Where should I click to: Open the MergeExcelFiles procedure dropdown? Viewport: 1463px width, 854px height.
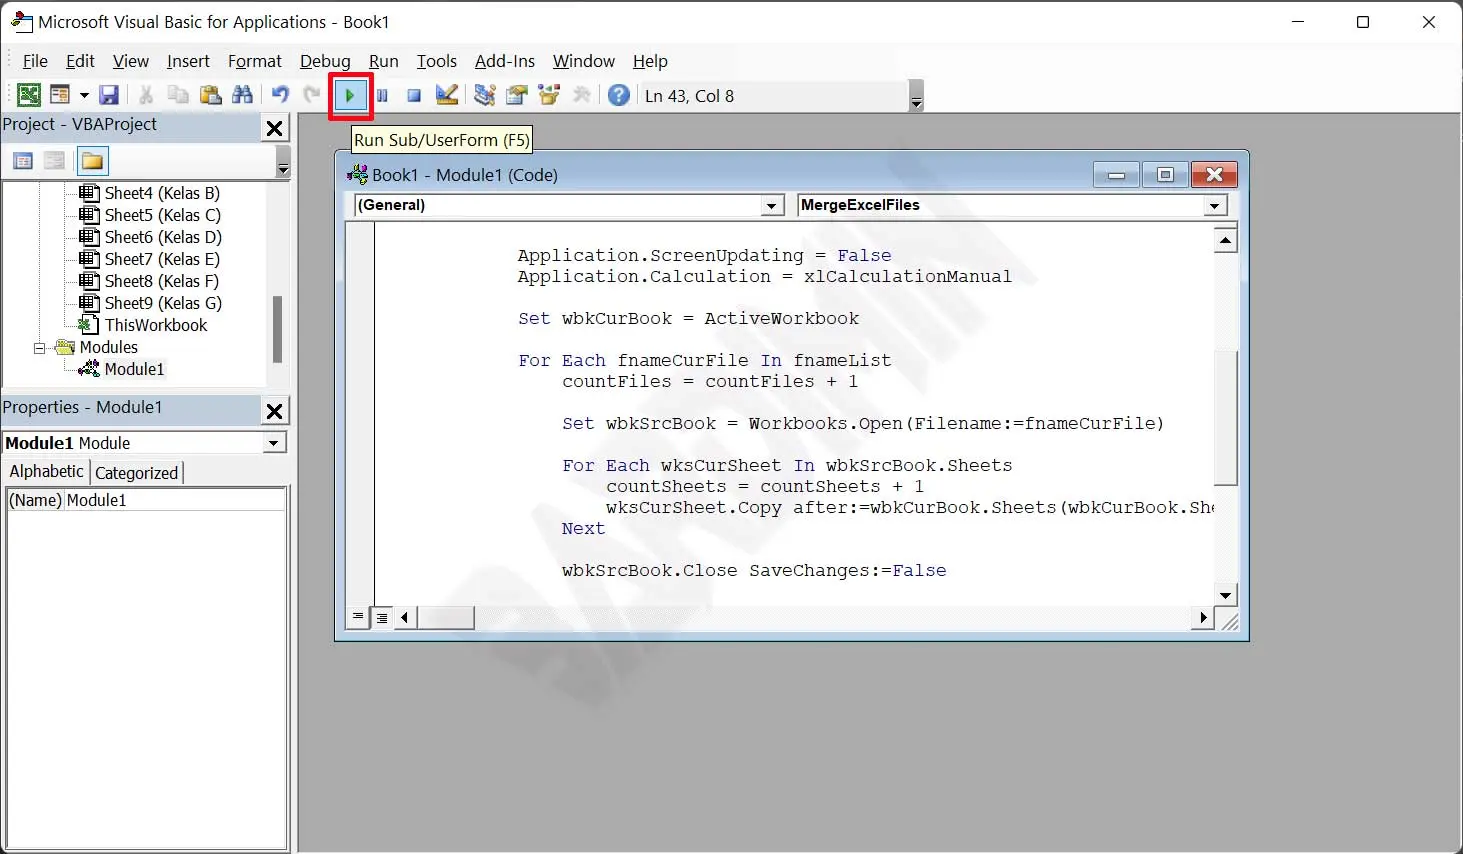coord(1215,206)
